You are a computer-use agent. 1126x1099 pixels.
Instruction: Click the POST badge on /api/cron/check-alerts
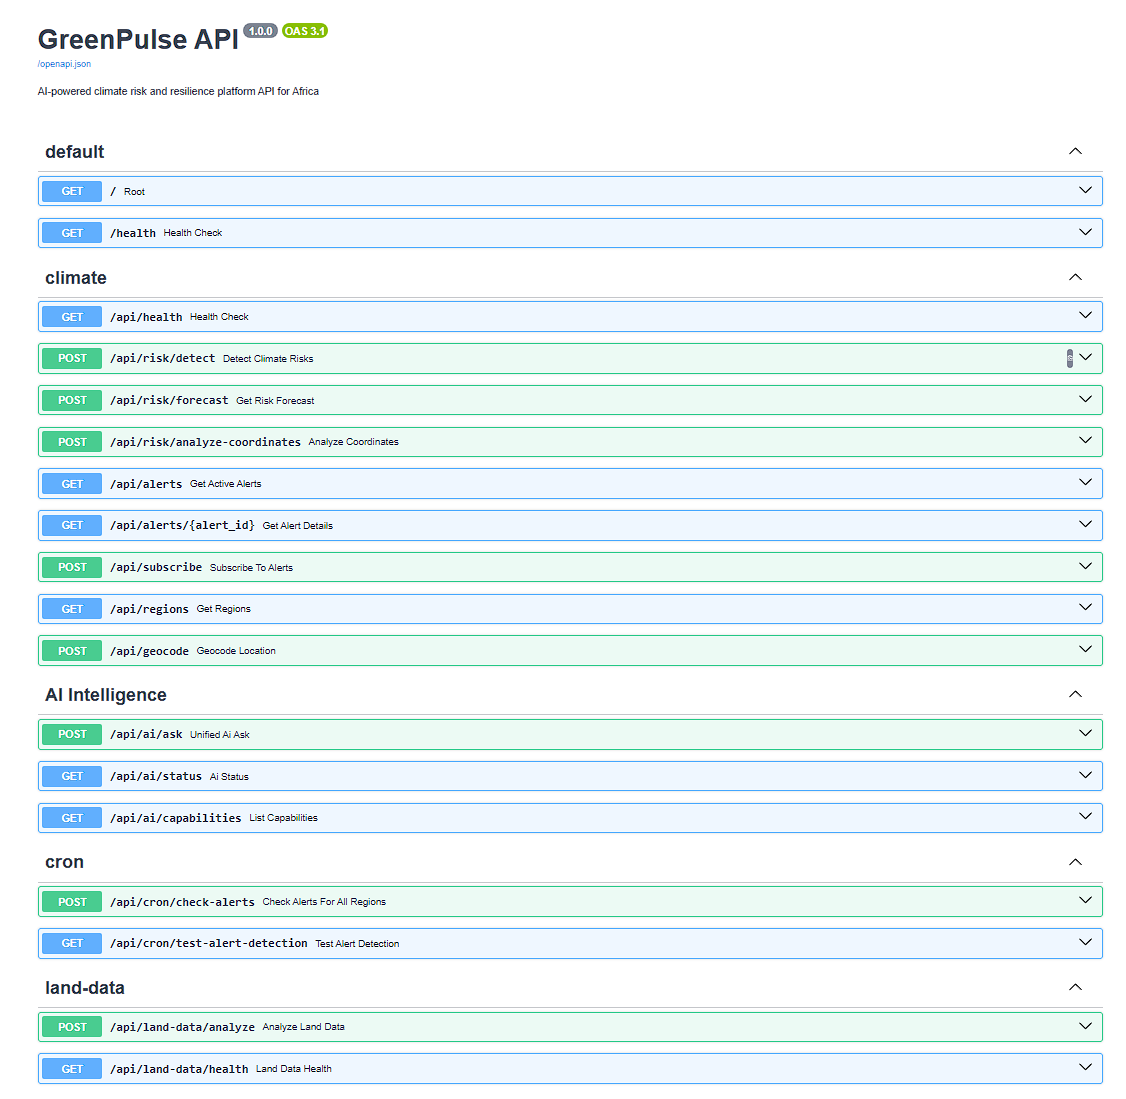pos(70,901)
